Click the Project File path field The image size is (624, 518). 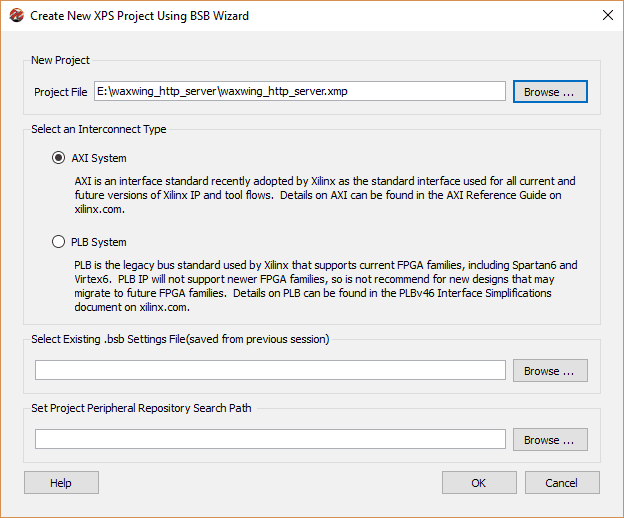(300, 91)
